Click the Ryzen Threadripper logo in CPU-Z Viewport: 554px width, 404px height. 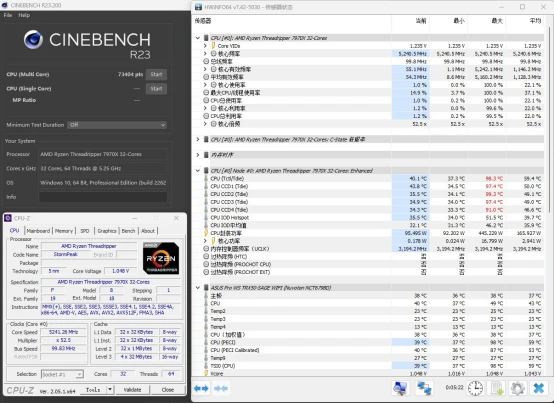161,258
